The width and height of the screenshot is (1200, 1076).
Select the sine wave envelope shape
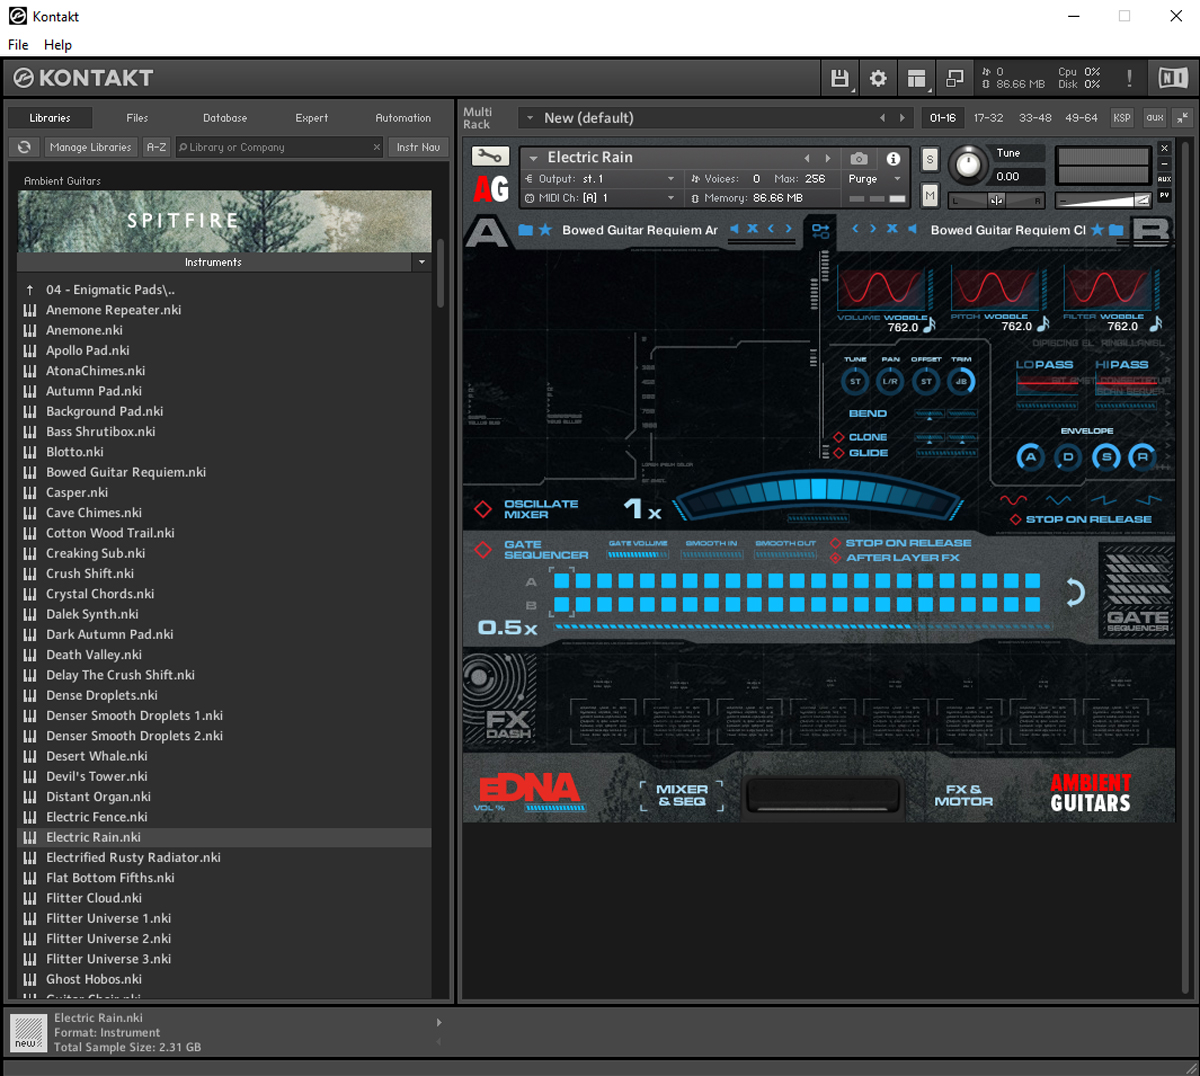(1013, 500)
